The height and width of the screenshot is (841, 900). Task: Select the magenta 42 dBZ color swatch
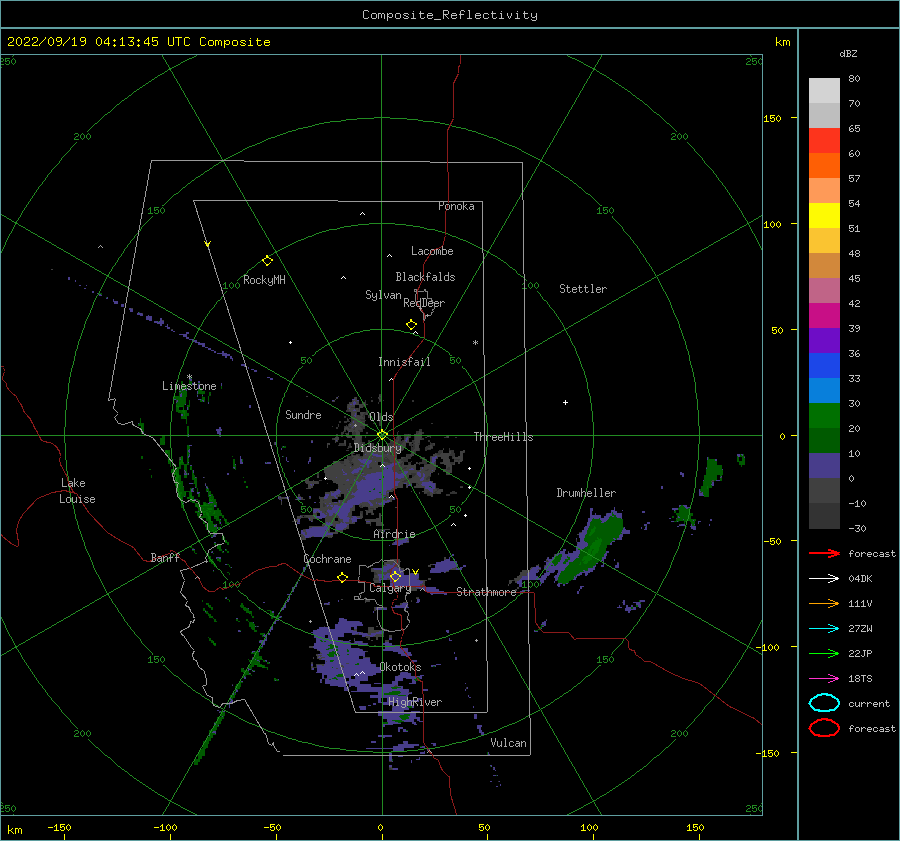pyautogui.click(x=824, y=315)
